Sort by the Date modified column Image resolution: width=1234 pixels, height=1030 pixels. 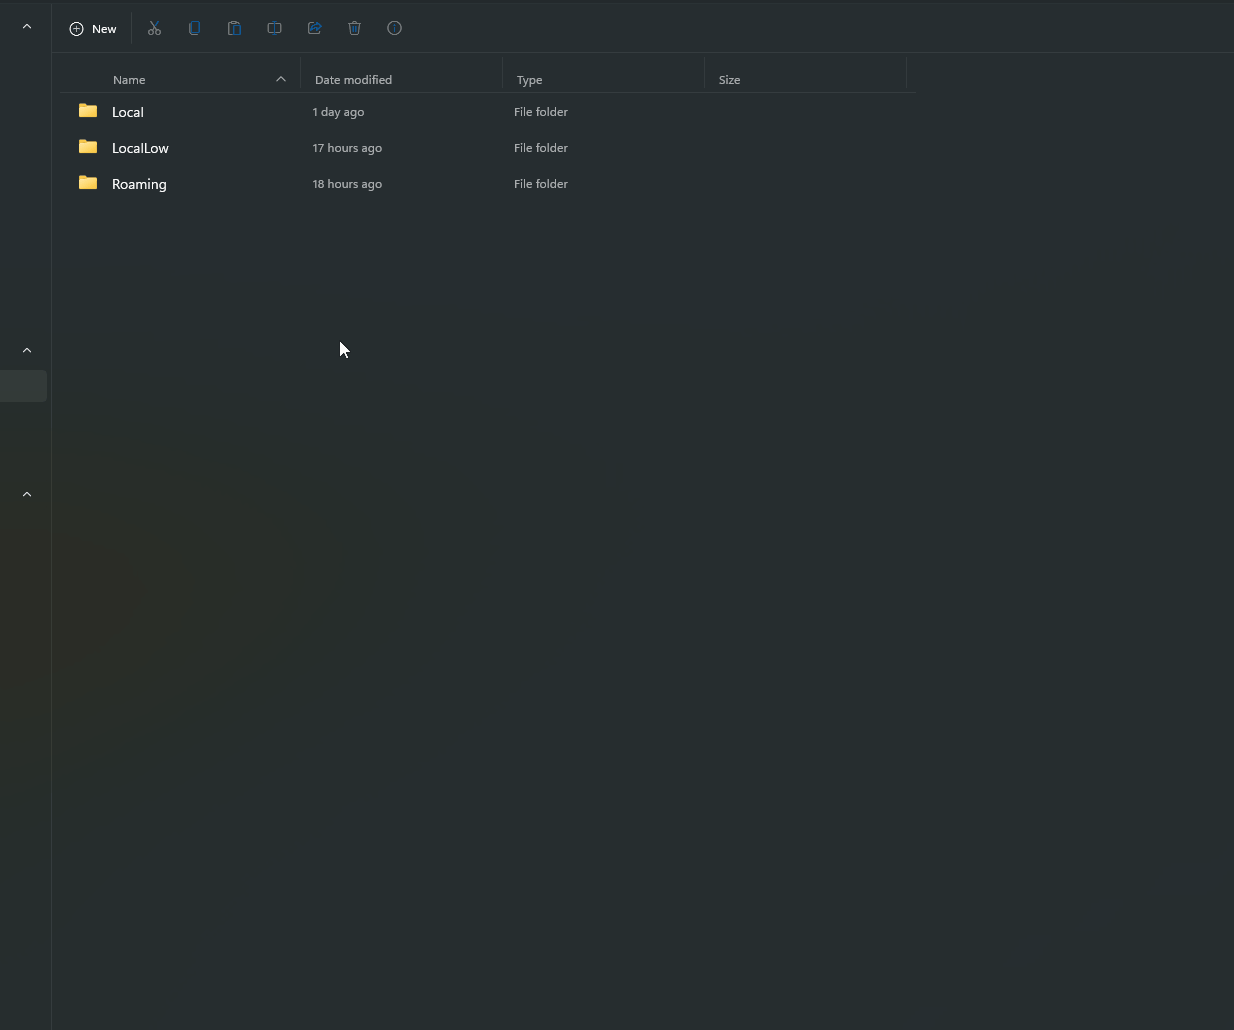[353, 80]
